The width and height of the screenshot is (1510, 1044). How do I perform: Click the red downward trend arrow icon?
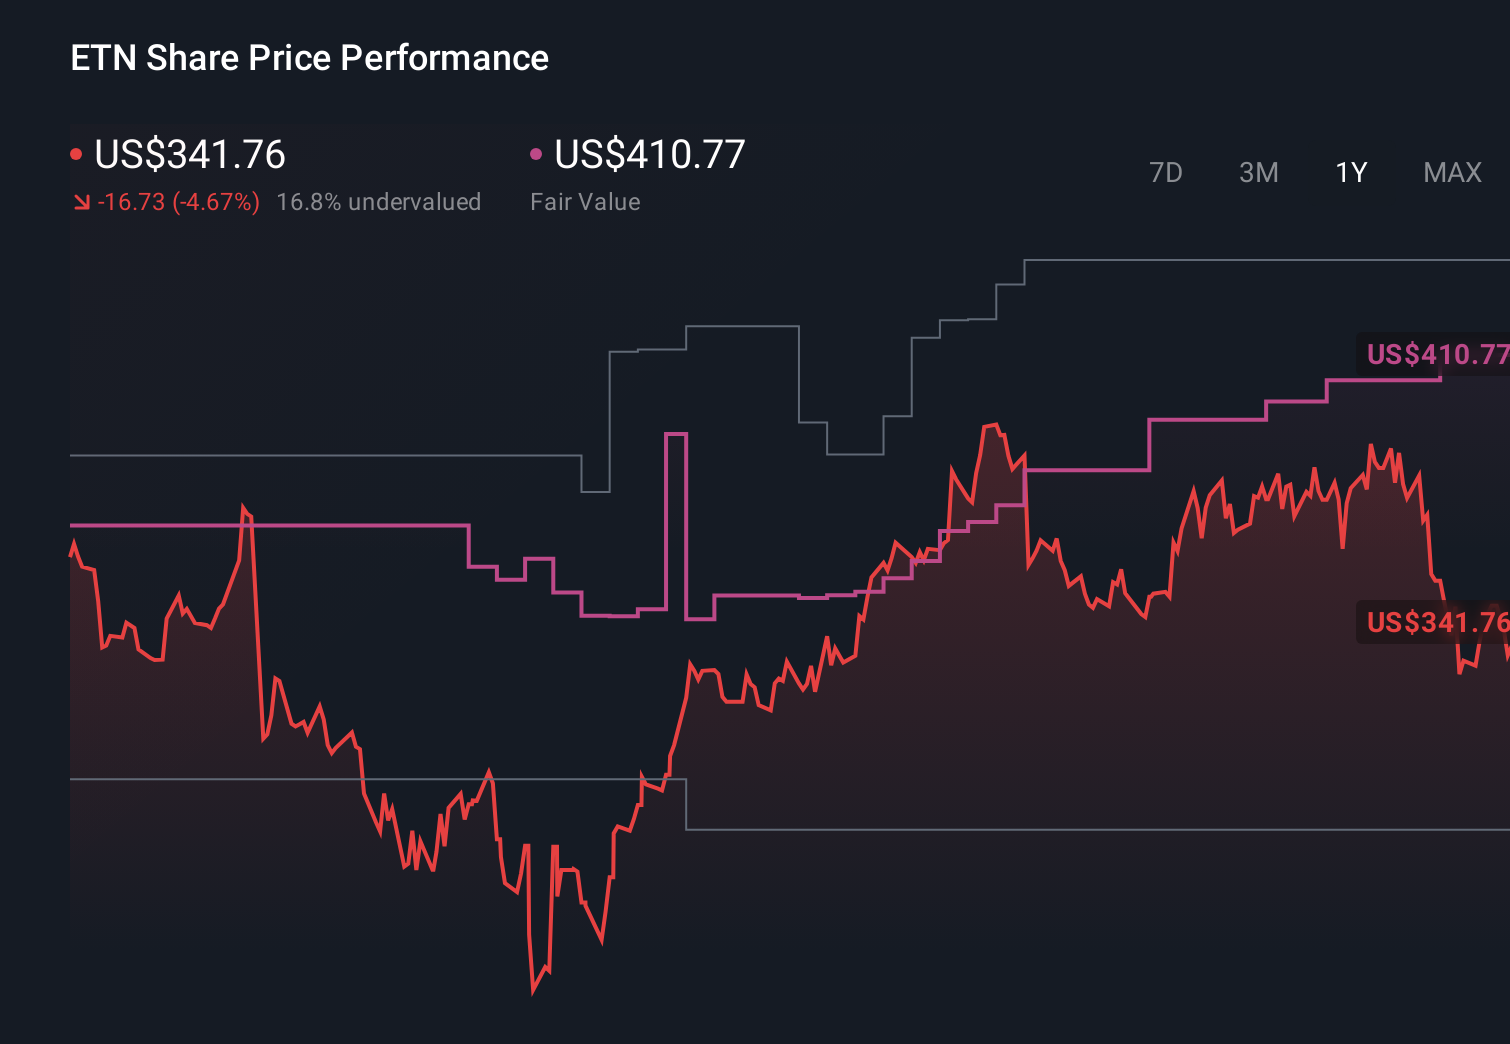click(x=84, y=202)
